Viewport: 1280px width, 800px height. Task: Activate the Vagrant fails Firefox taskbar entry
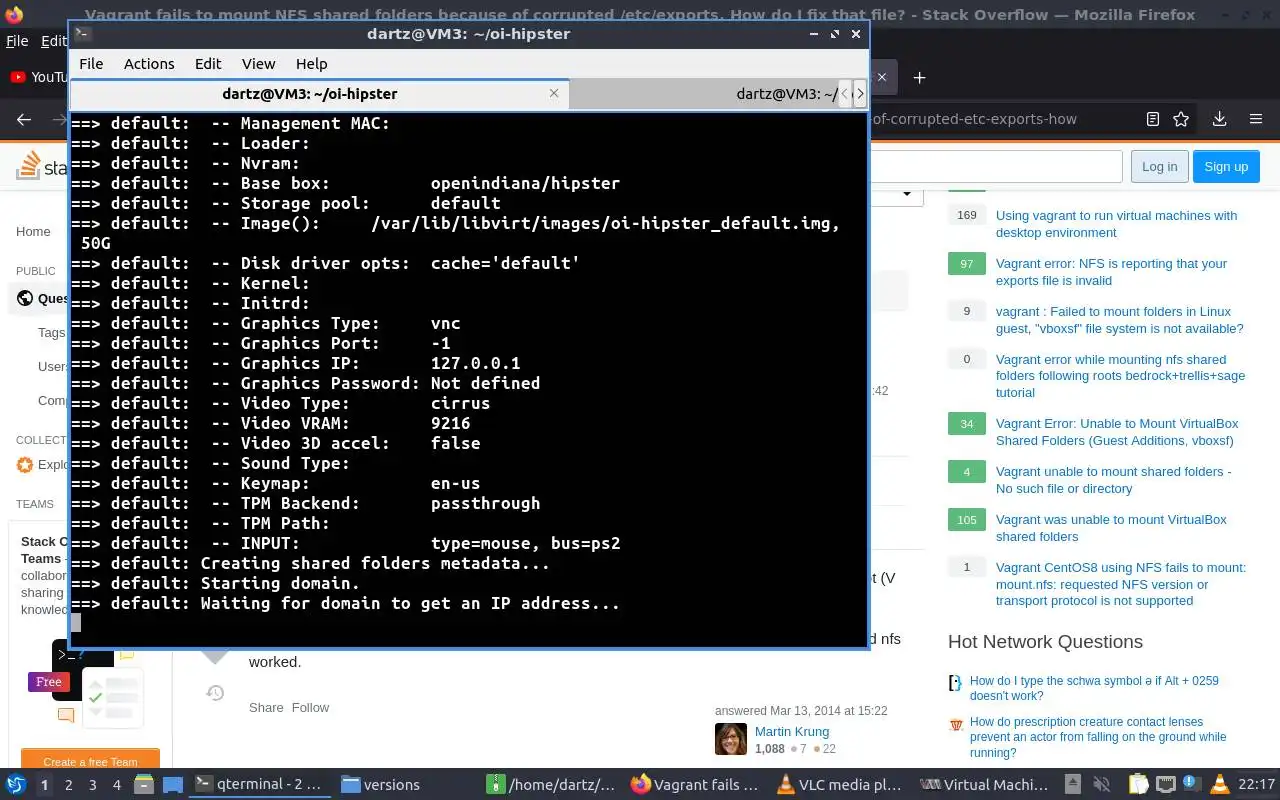[x=697, y=785]
